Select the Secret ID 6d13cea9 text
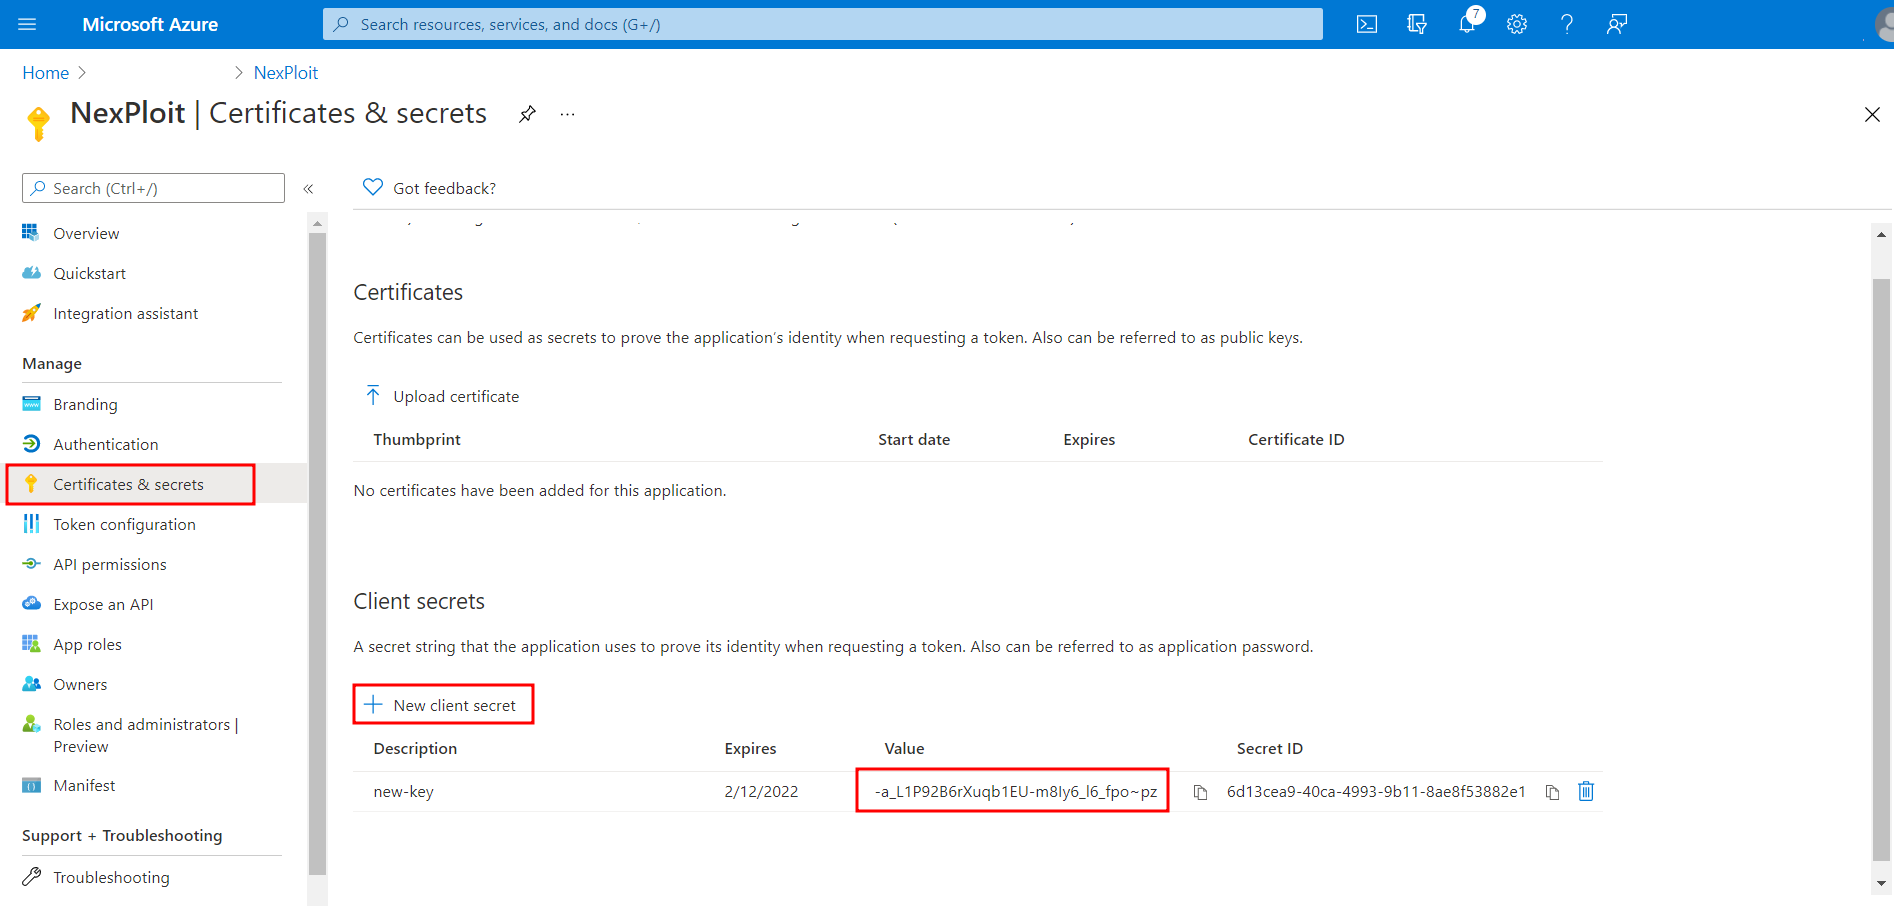Viewport: 1894px width, 906px height. click(1376, 791)
